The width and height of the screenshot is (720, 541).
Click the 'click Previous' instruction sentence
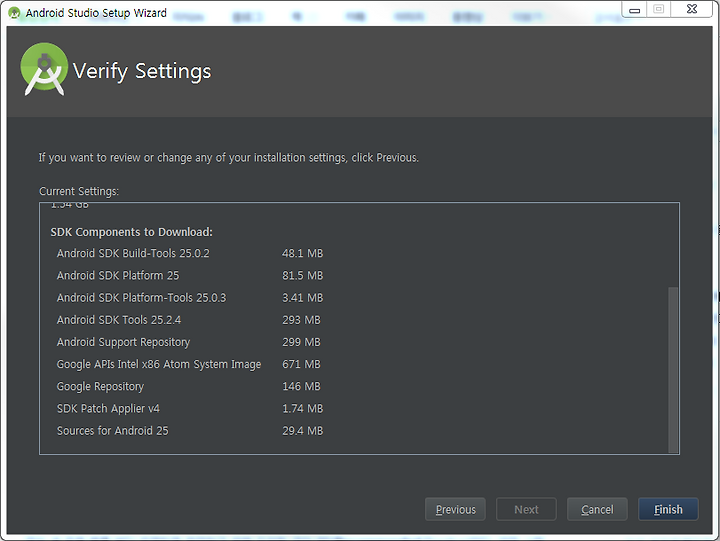(229, 158)
